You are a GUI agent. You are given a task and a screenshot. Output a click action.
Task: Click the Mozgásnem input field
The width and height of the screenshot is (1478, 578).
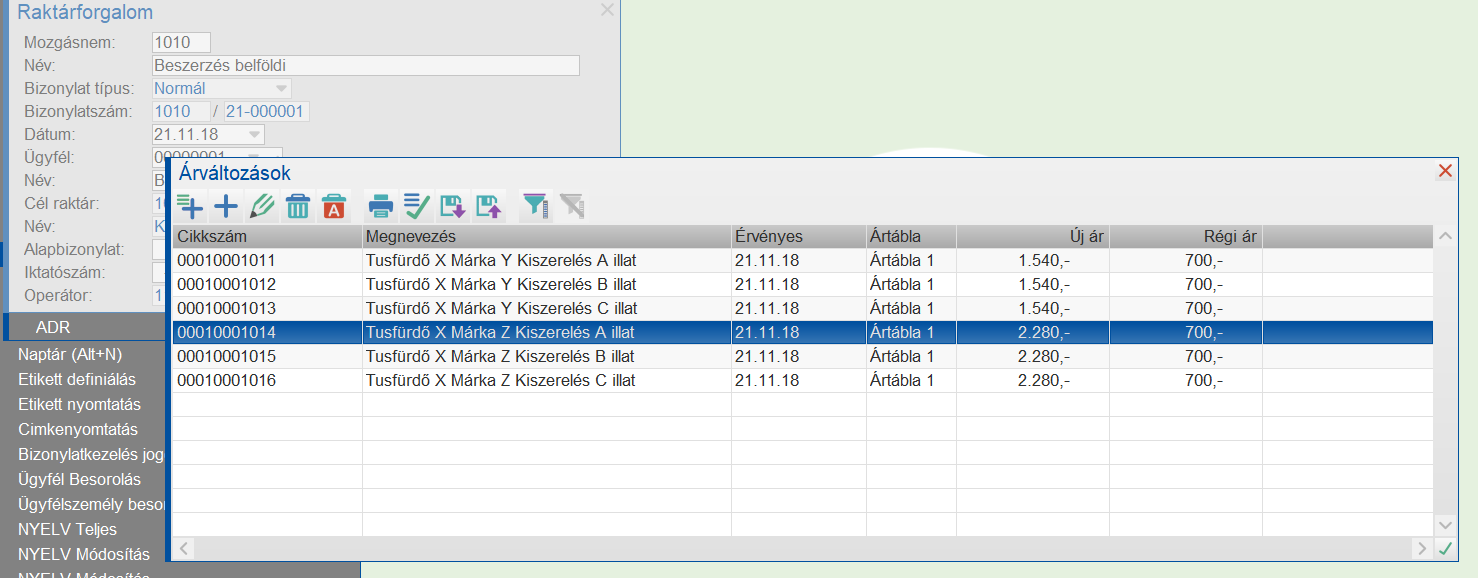181,42
